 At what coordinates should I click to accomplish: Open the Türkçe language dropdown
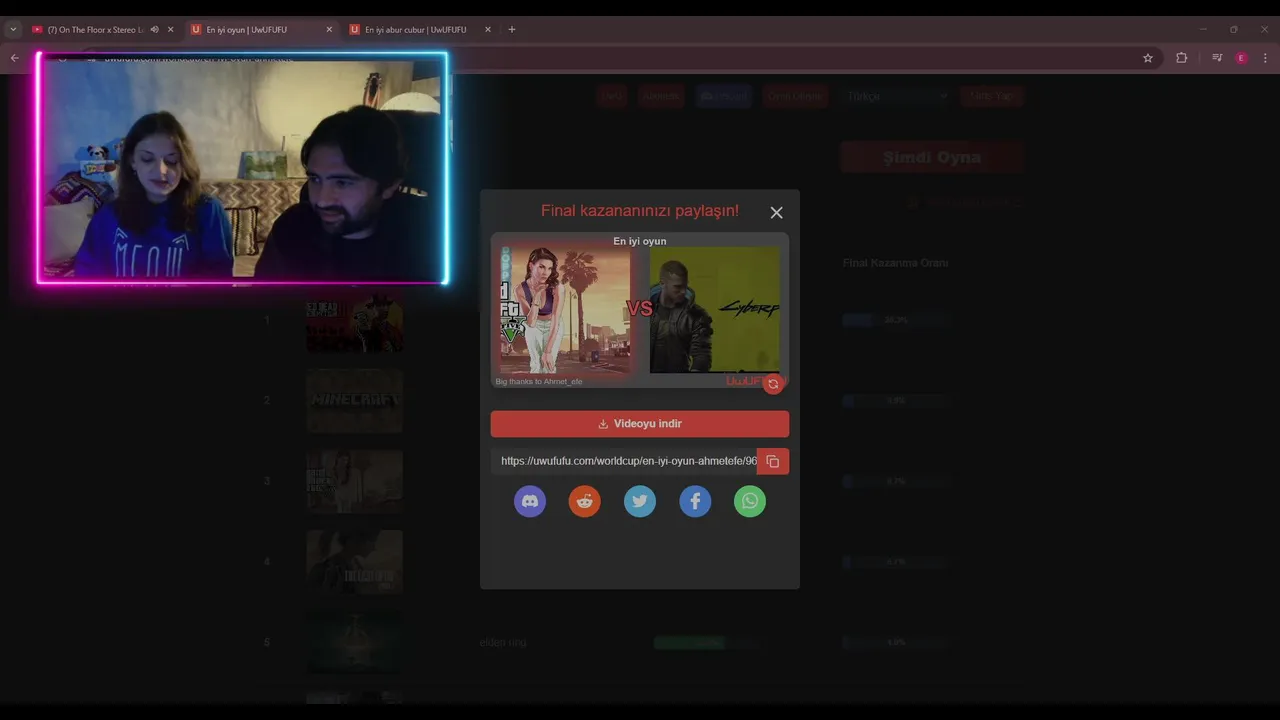pyautogui.click(x=896, y=96)
